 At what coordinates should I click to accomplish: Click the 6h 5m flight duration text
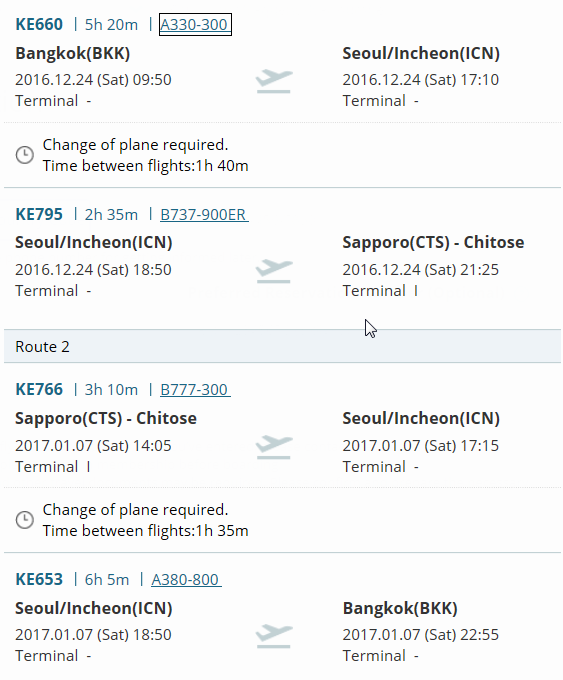tap(107, 579)
